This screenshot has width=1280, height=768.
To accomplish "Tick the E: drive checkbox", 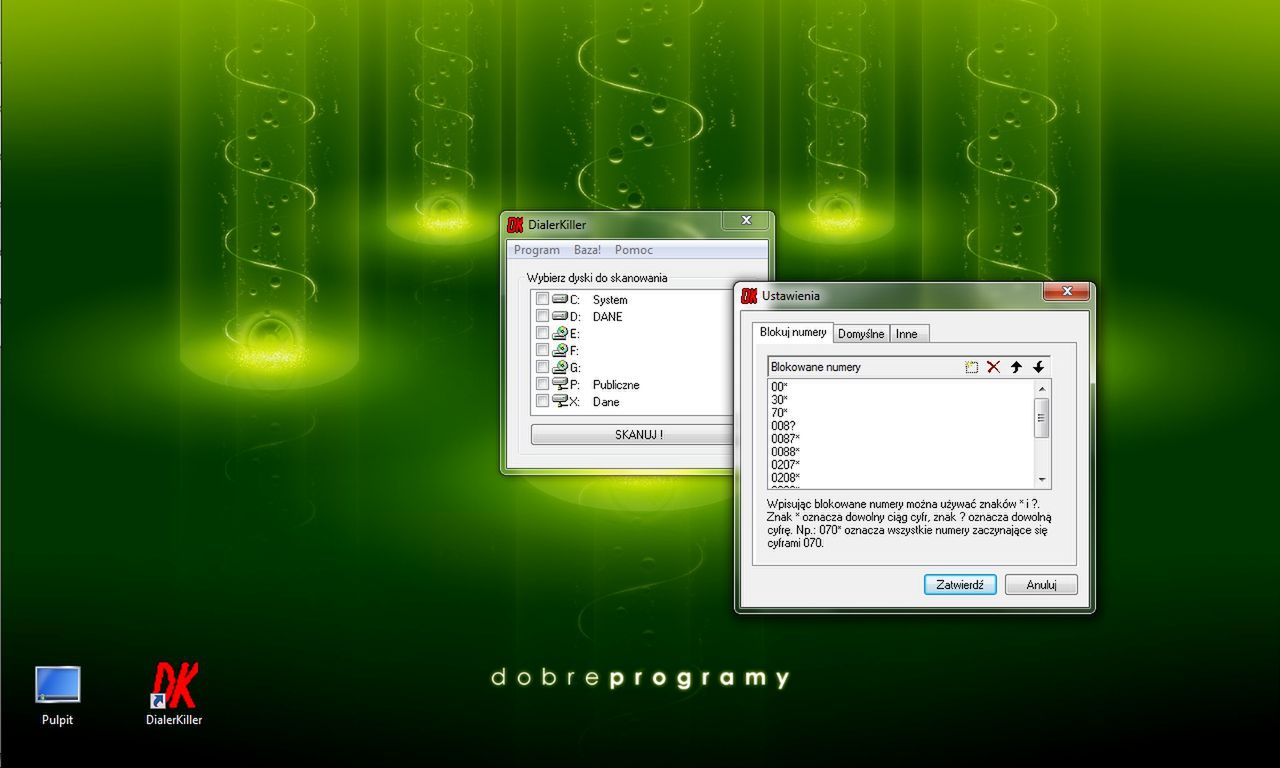I will 542,333.
